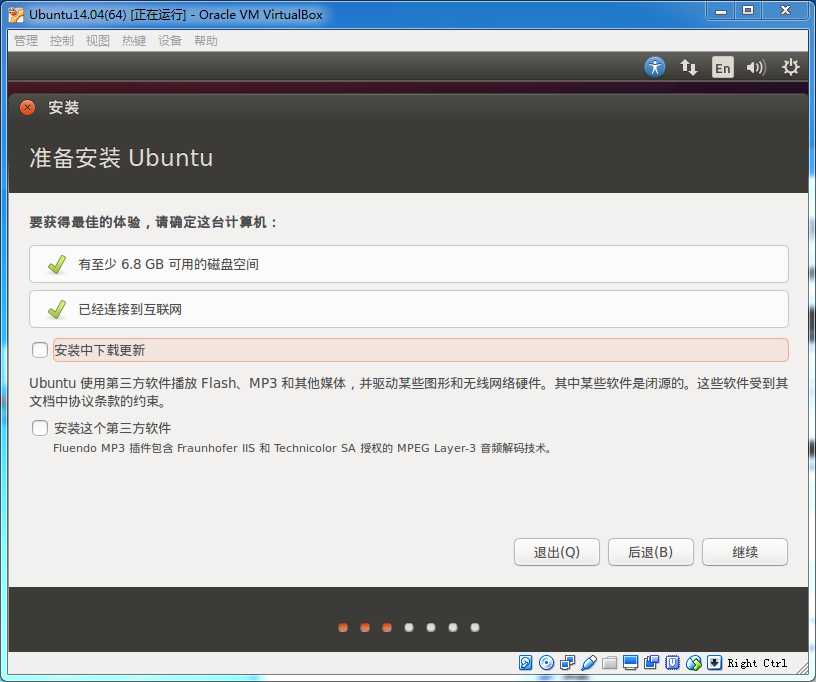816x682 pixels.
Task: Open the sound volume indicator
Action: click(756, 67)
